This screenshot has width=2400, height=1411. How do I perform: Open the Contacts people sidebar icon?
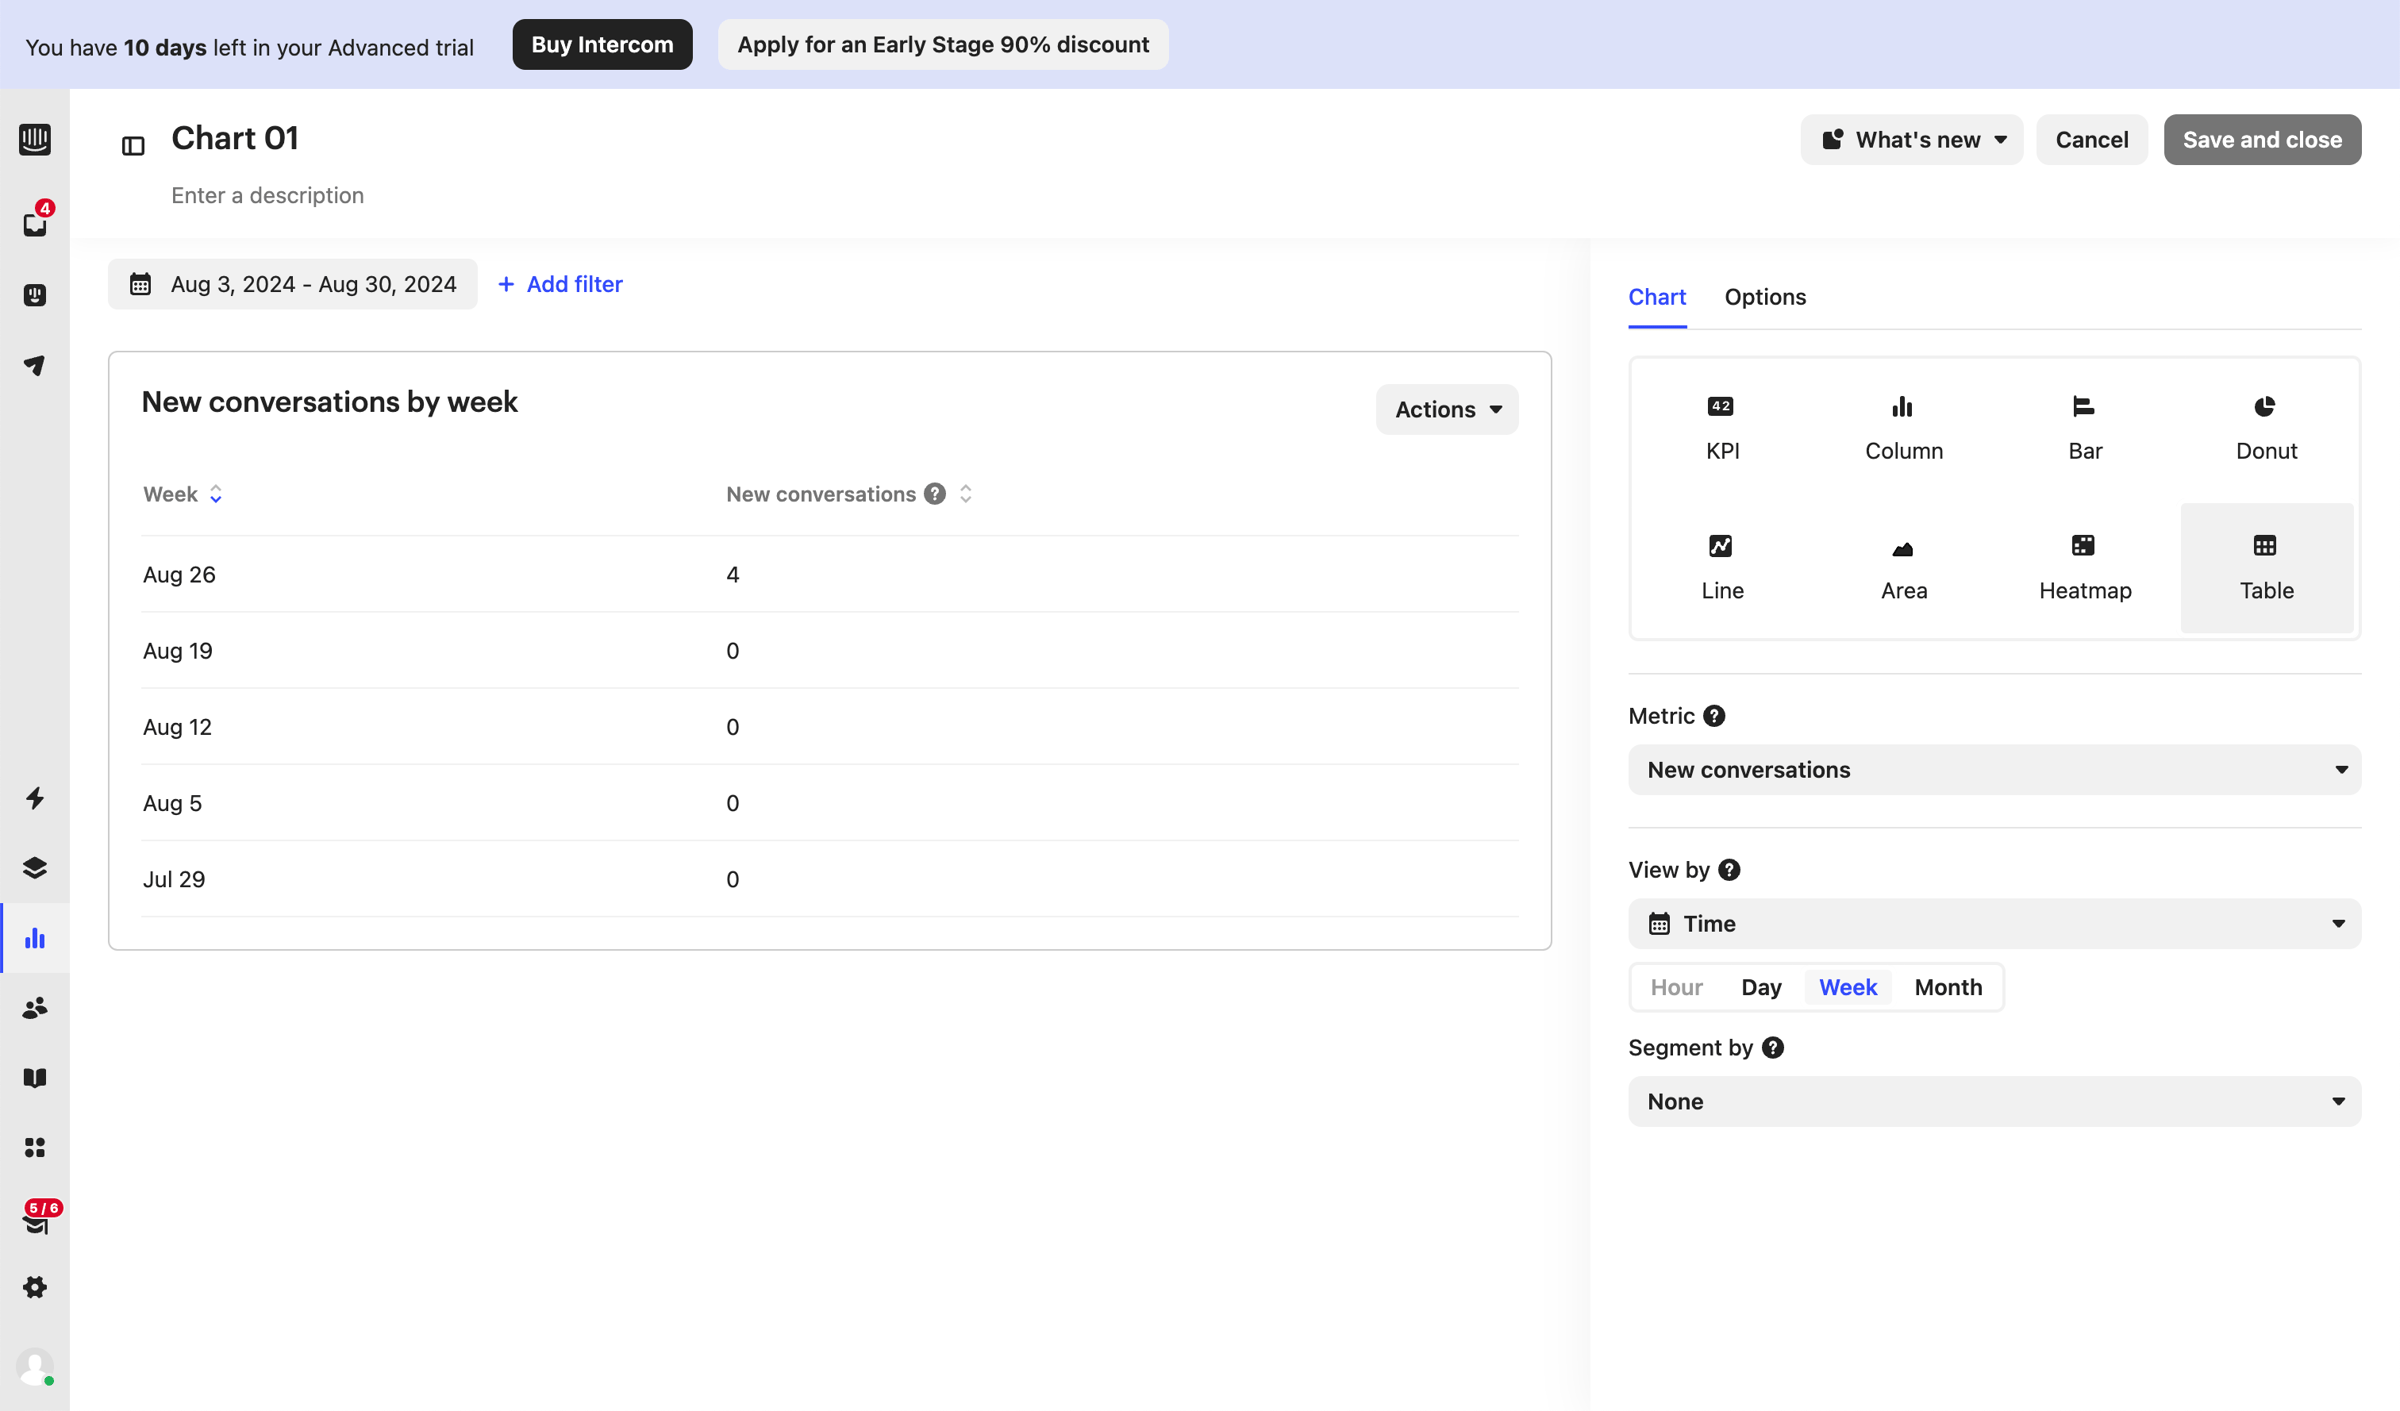pos(35,1008)
